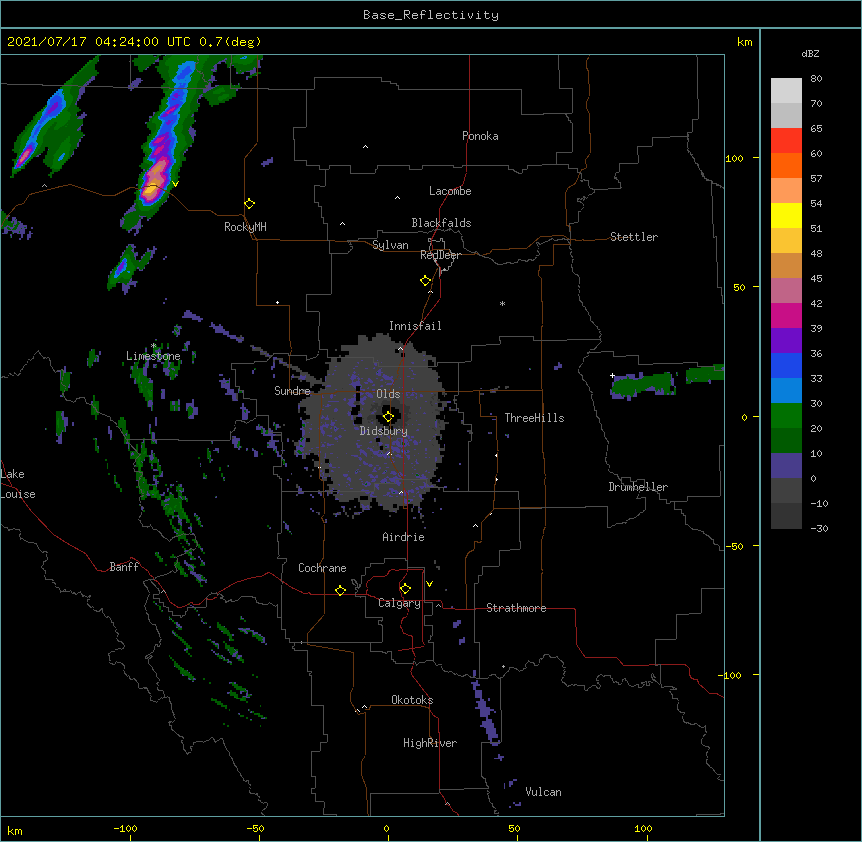Click the yellow V marker east of Calgary
Viewport: 862px width, 842px height.
429,584
